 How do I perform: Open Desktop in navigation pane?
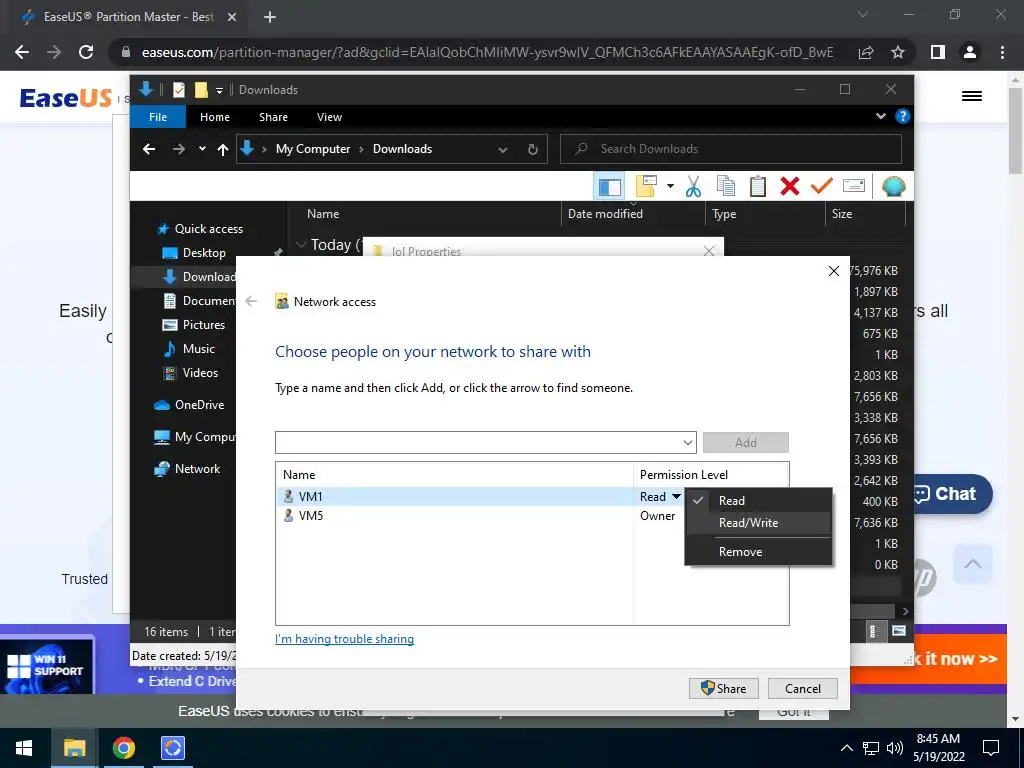click(204, 253)
